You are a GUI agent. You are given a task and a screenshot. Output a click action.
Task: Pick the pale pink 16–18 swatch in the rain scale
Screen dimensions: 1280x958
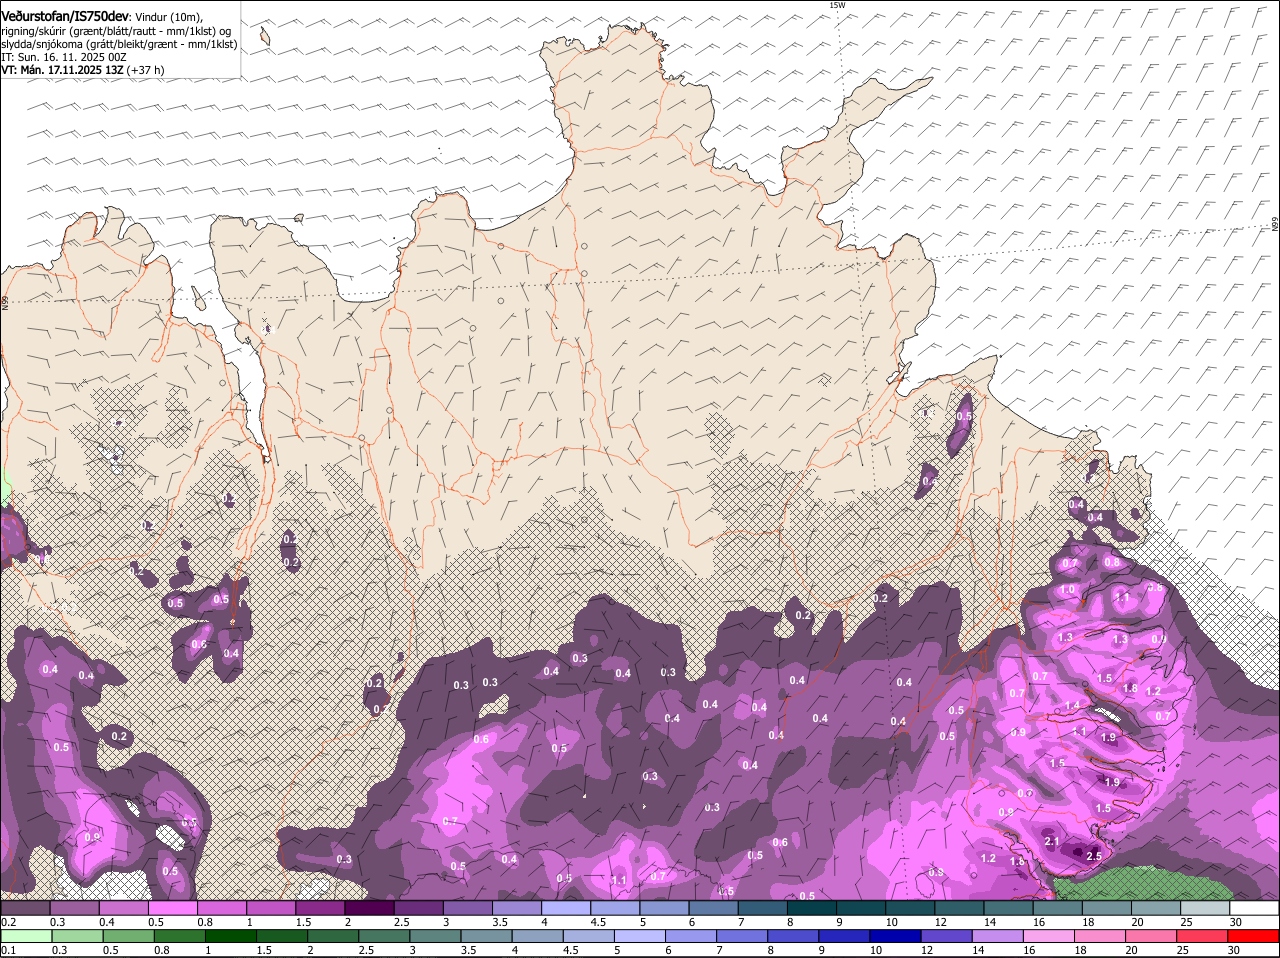pyautogui.click(x=1051, y=936)
